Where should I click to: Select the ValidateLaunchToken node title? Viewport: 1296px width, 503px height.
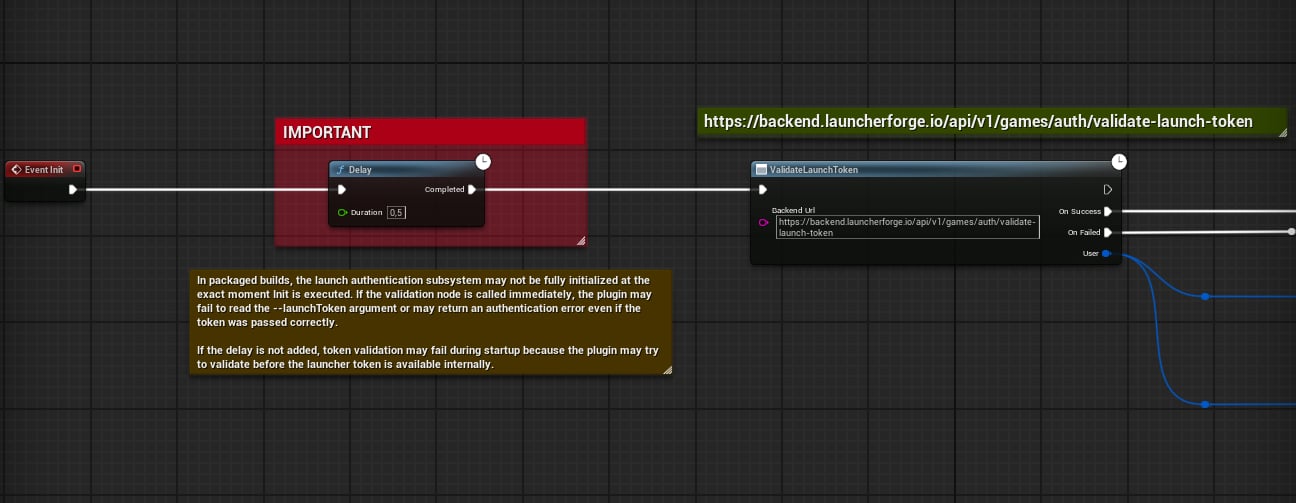pyautogui.click(x=814, y=170)
